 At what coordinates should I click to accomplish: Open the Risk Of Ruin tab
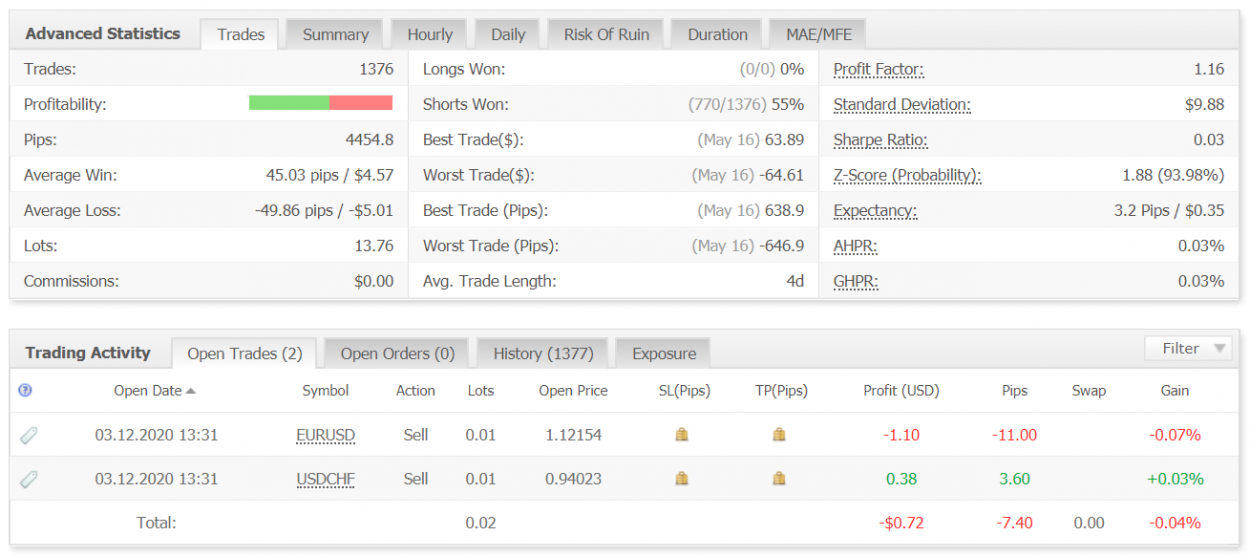click(606, 34)
